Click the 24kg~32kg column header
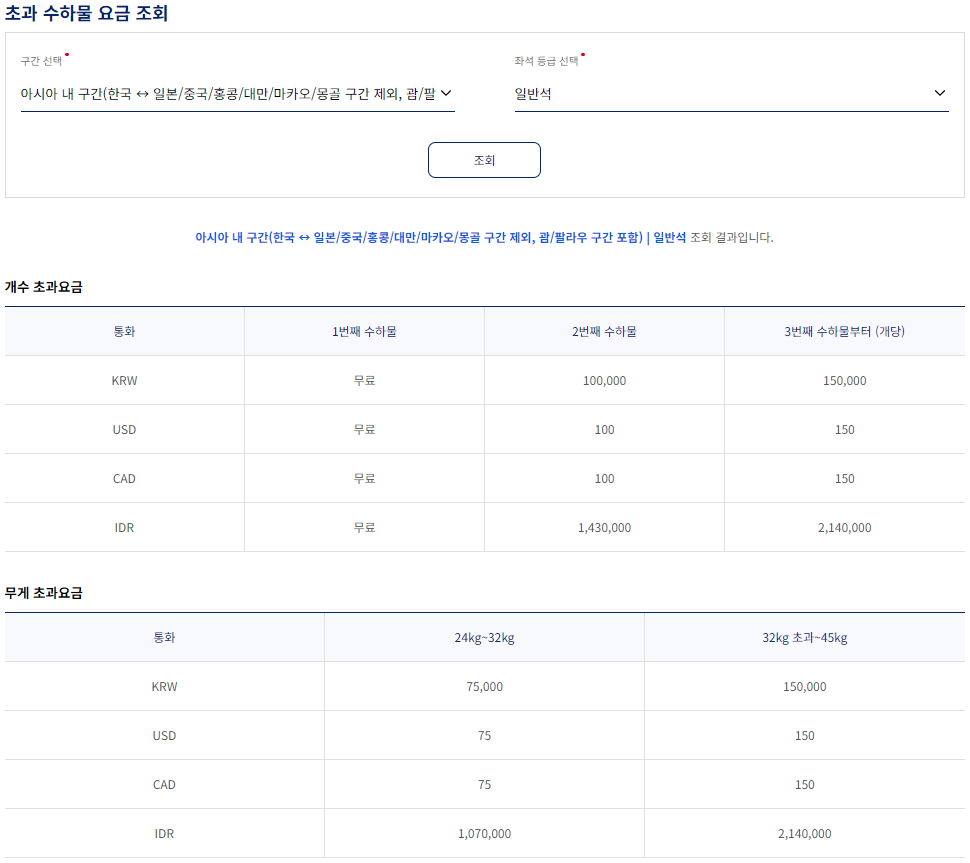Image resolution: width=970 pixels, height=863 pixels. coord(484,637)
